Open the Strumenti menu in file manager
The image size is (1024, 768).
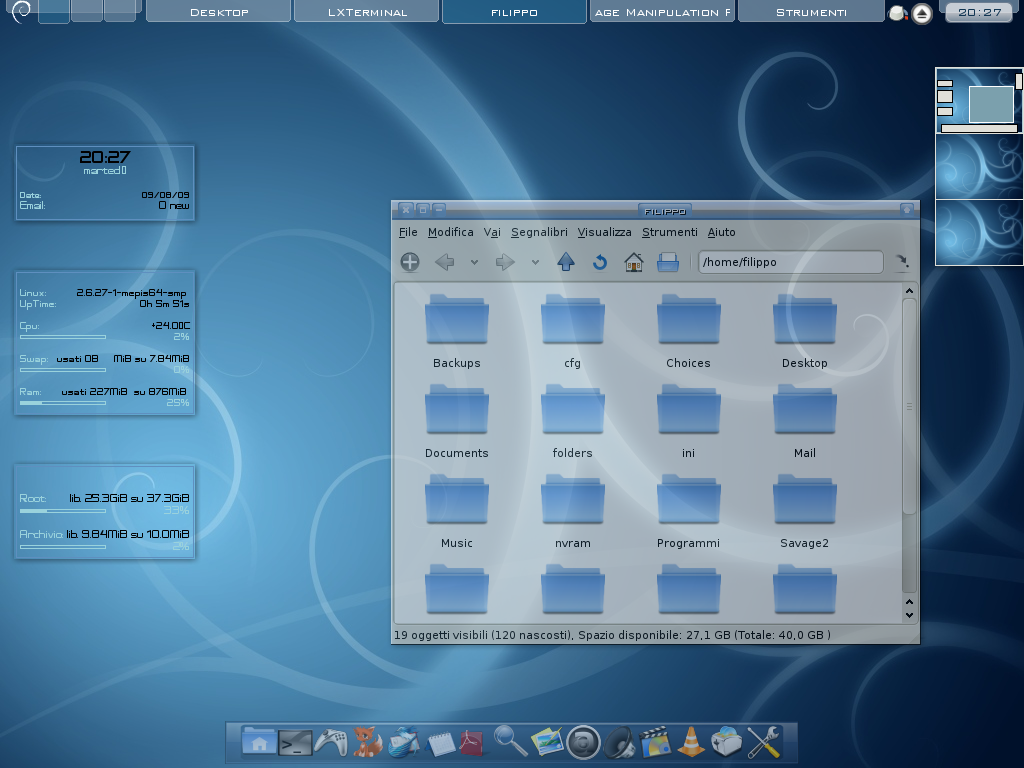click(669, 232)
